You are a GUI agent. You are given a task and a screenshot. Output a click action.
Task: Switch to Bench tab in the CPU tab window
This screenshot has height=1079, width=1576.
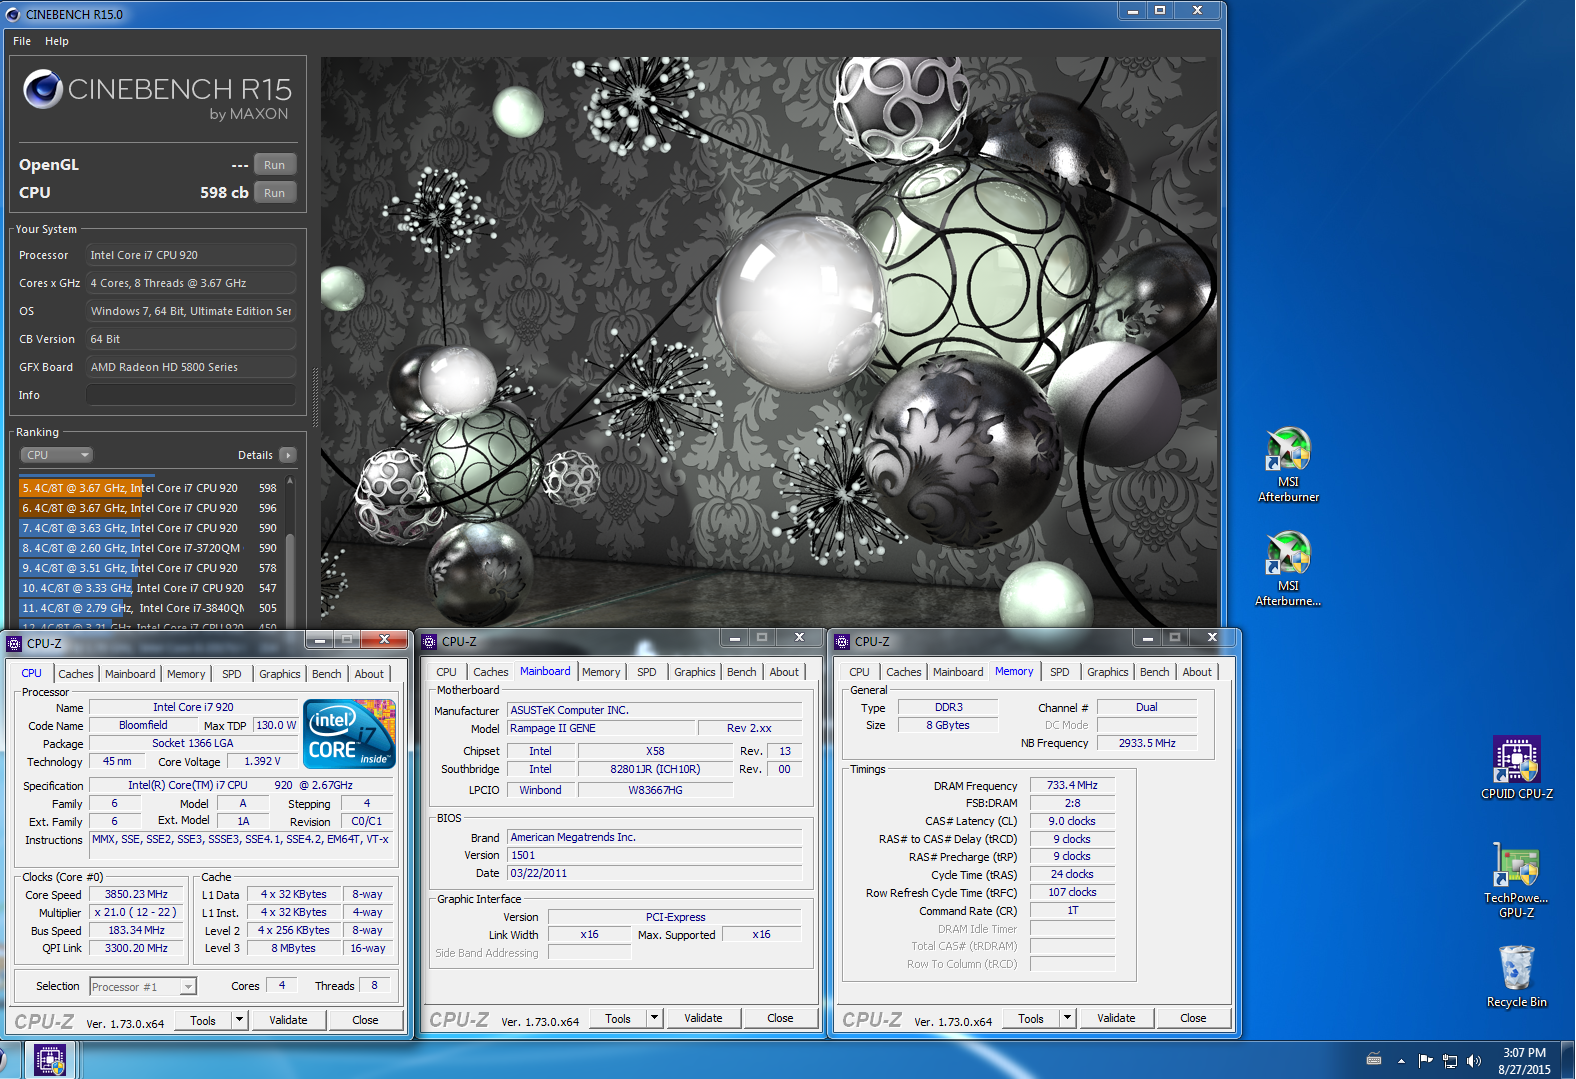pos(327,674)
